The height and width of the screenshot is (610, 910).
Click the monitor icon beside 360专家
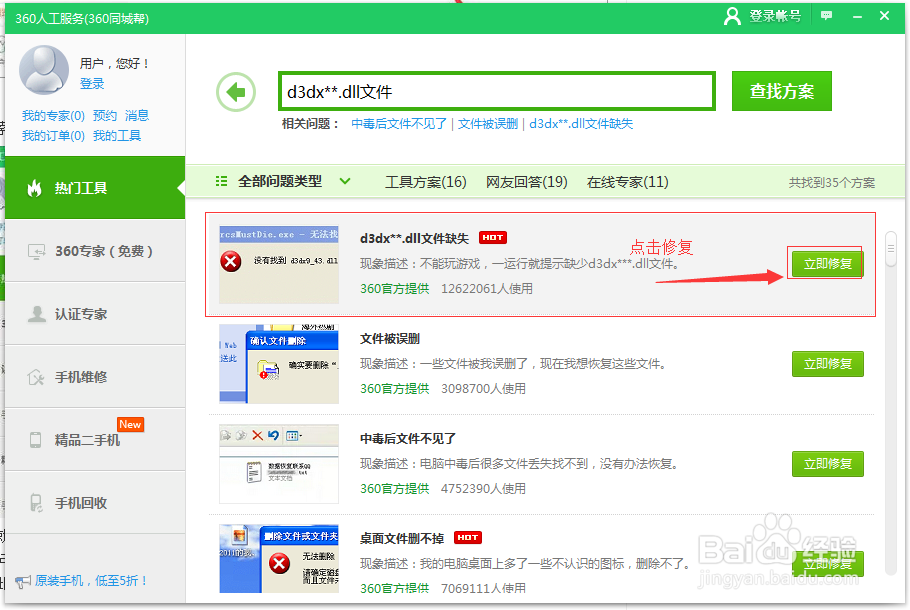[37, 251]
